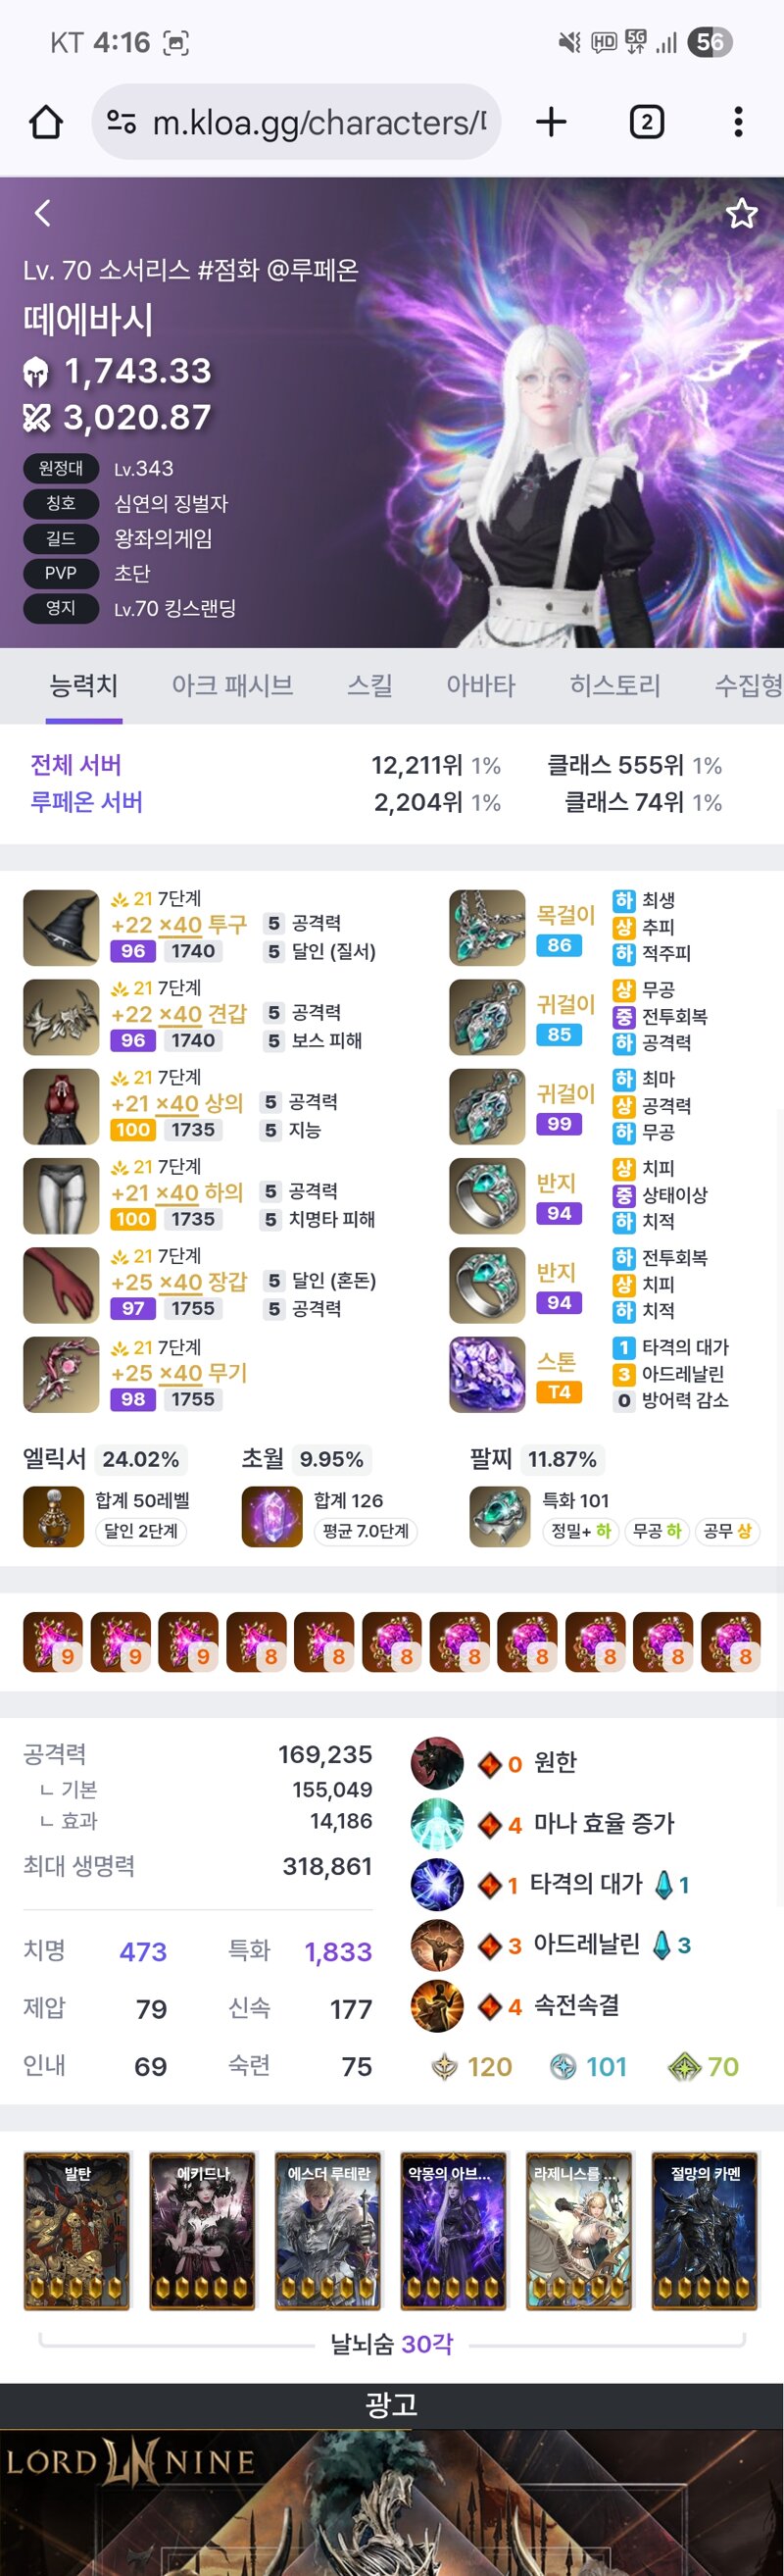Select the 히스토리 tab

click(615, 685)
